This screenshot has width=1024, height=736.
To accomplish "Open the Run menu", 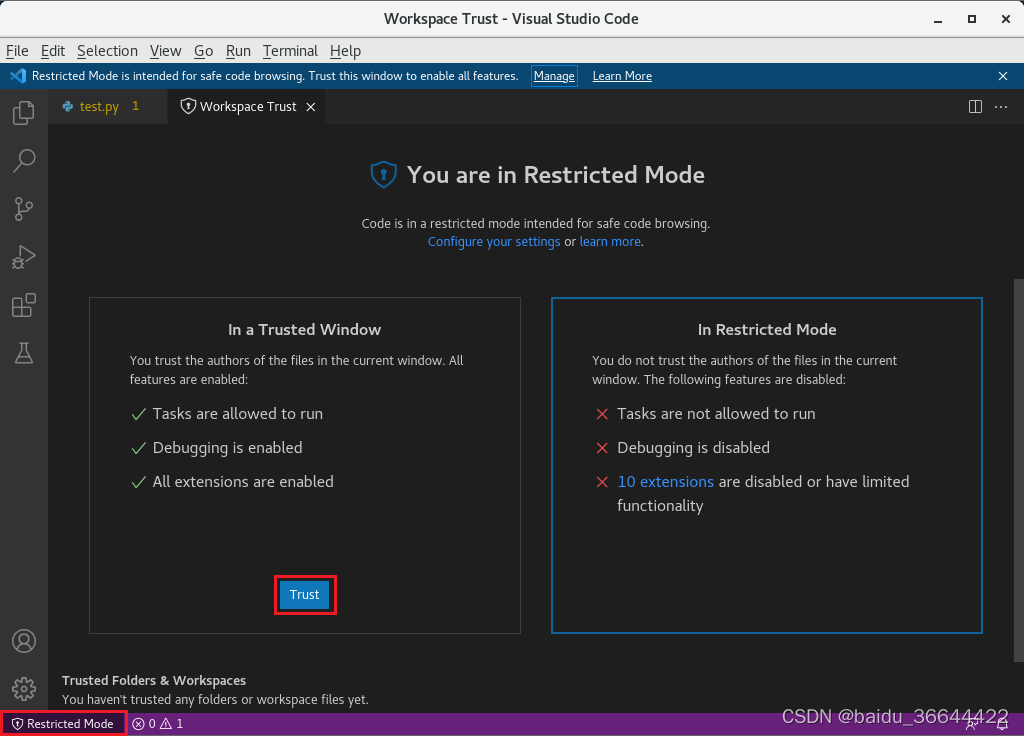I will (238, 51).
